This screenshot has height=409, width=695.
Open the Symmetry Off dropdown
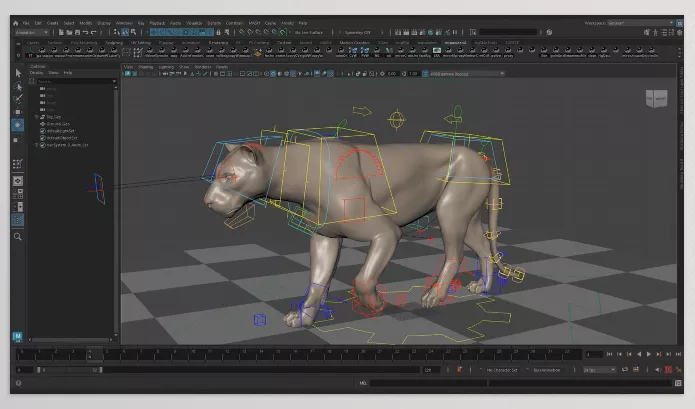tap(359, 33)
